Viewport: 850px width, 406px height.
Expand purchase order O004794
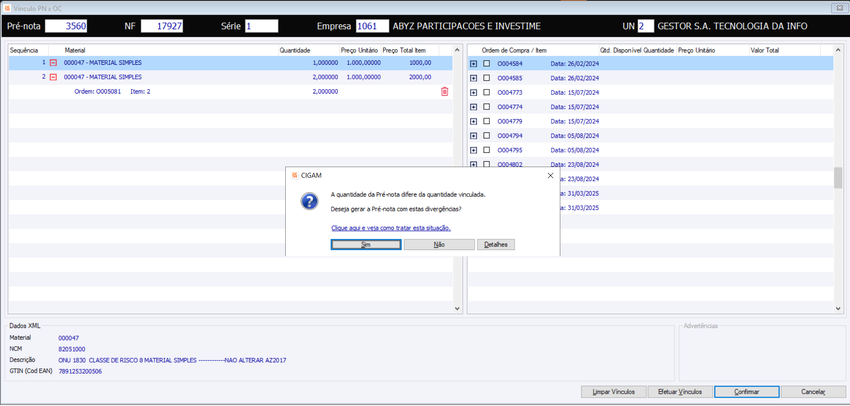[x=473, y=136]
